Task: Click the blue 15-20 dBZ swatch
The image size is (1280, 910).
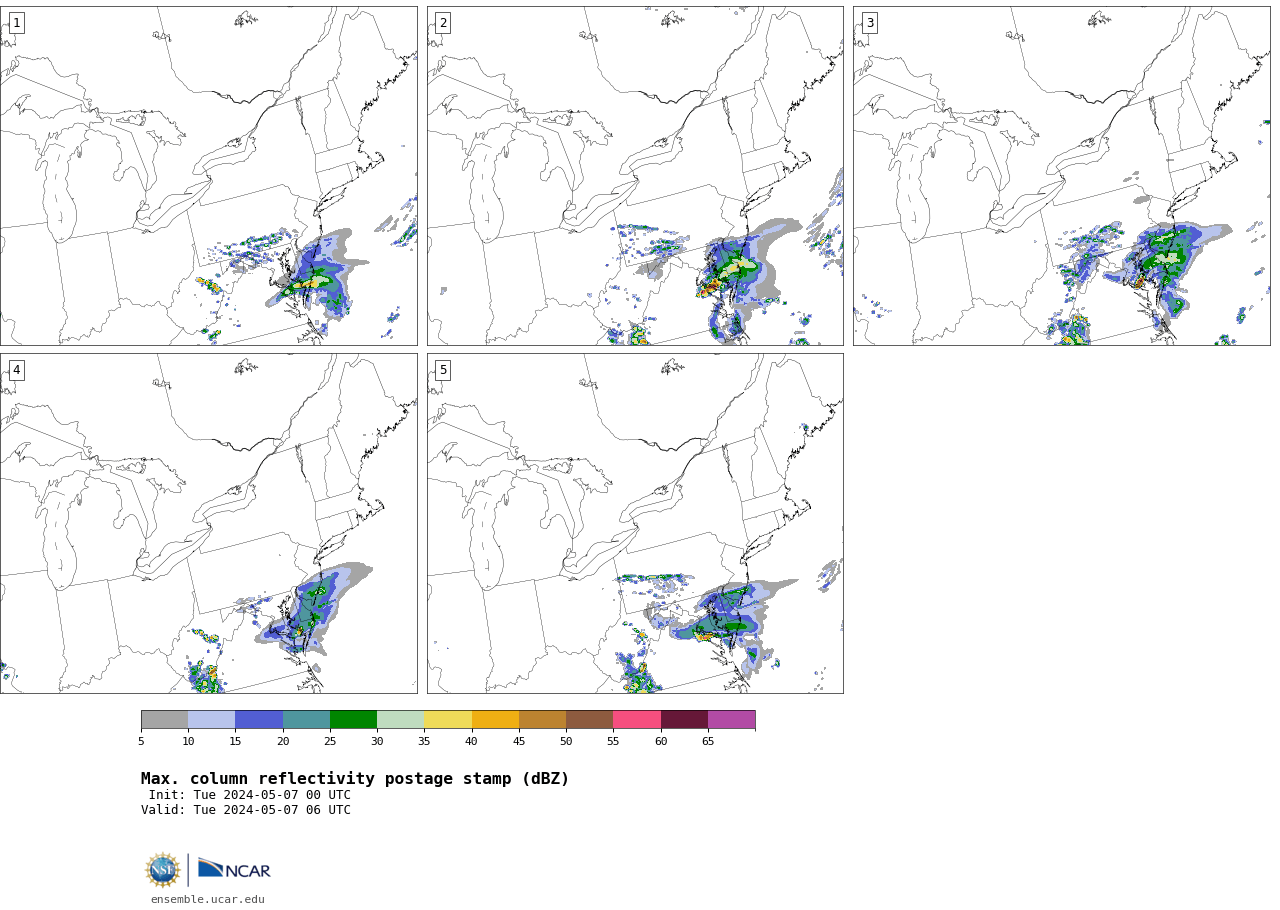Action: (x=259, y=720)
